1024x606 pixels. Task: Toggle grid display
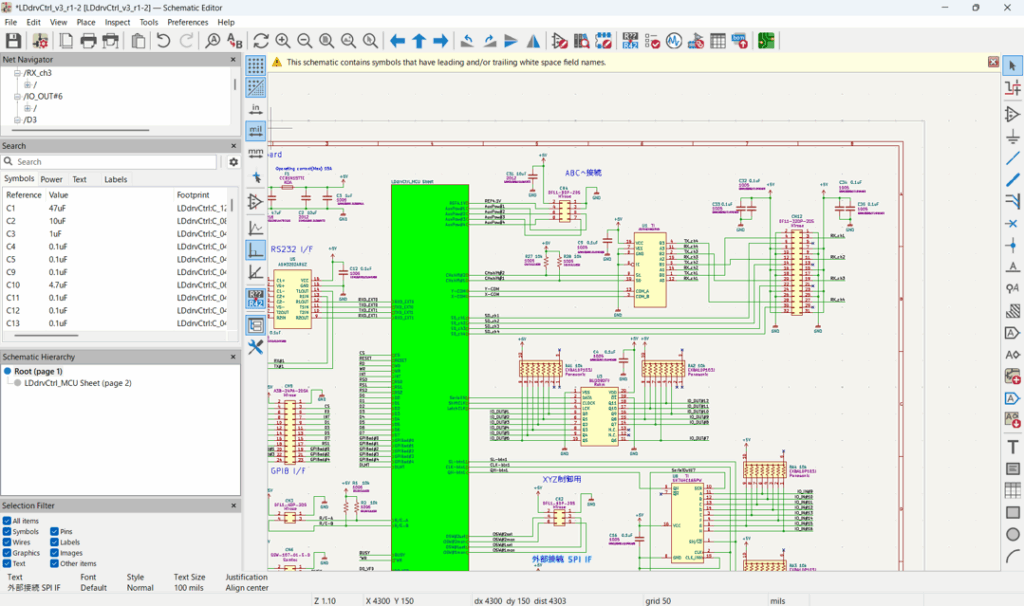[x=255, y=65]
